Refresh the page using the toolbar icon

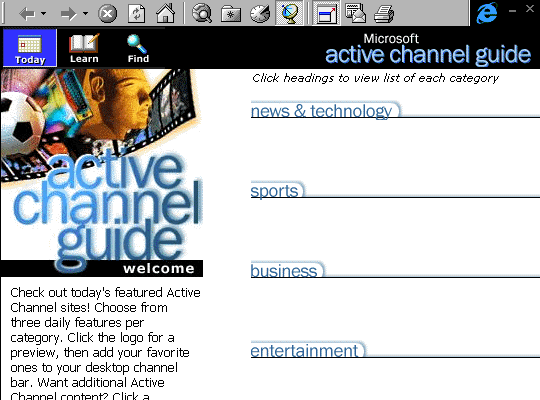pos(136,14)
